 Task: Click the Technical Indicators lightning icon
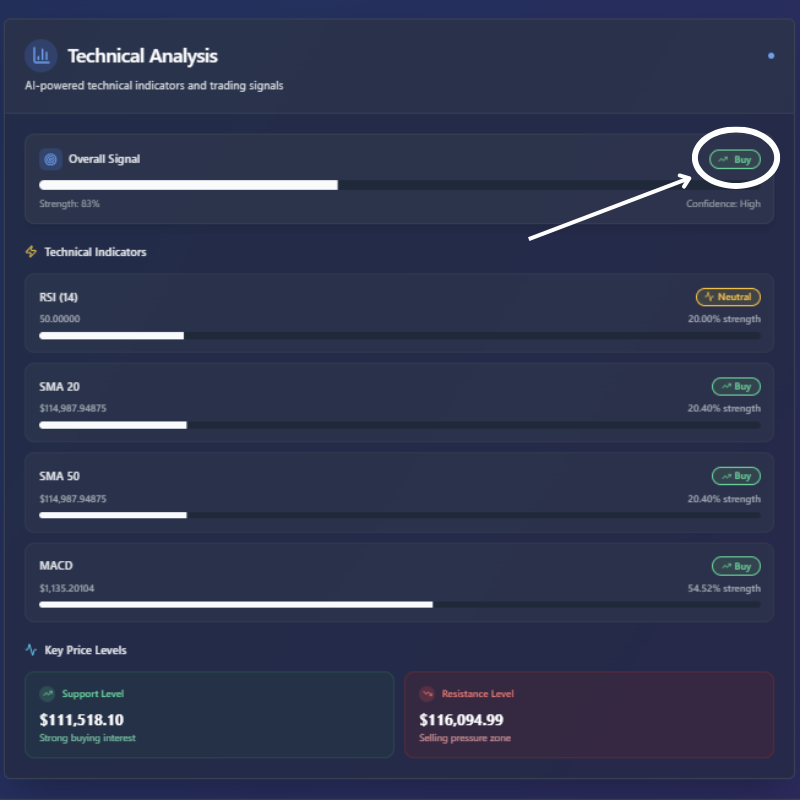(31, 252)
